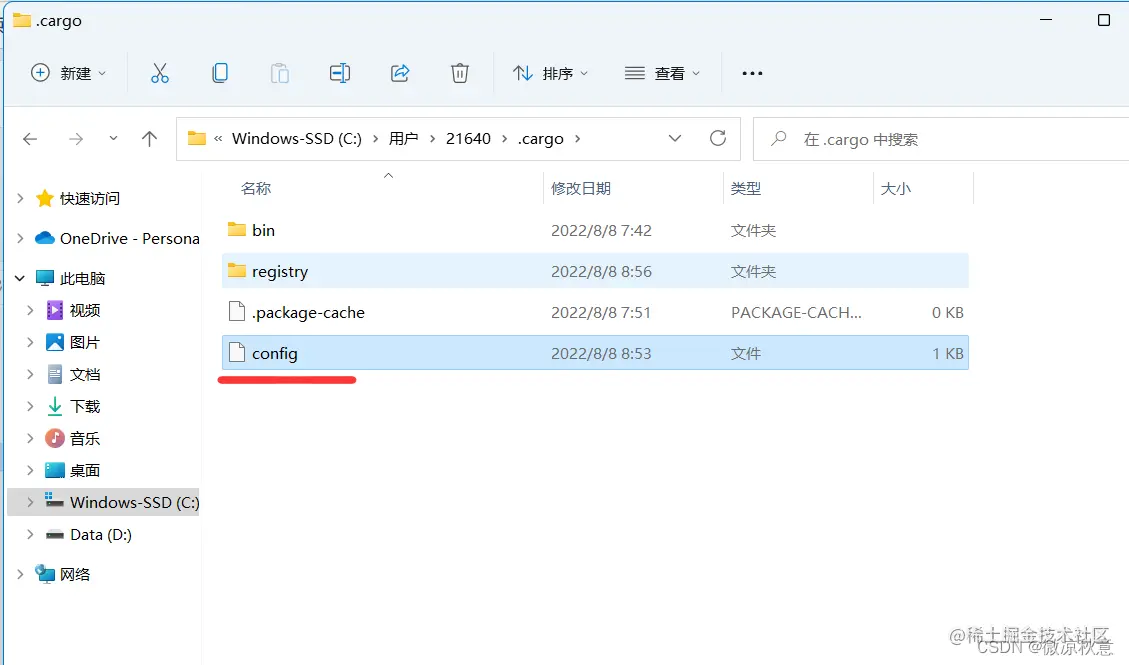Expand 下载 tree node
The width and height of the screenshot is (1129, 665).
point(30,406)
